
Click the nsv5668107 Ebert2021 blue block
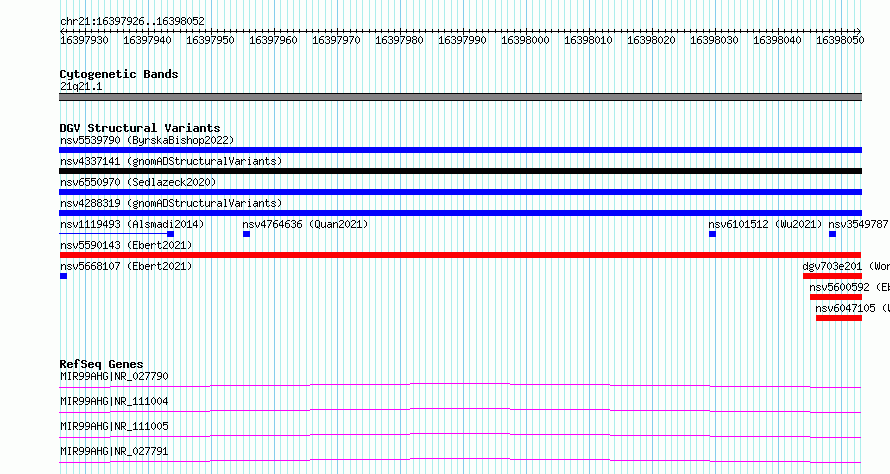click(63, 276)
